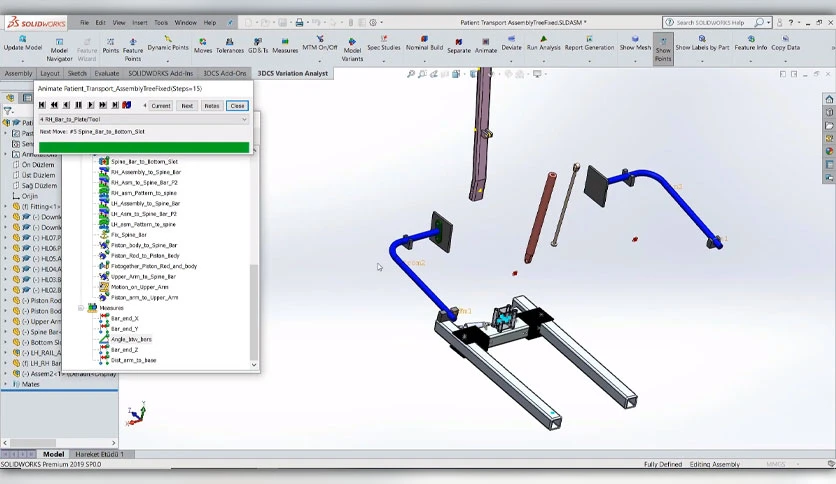Select the Spine_Bar_to_Bottom_Slot move
Screen dimensions: 836x484
click(x=144, y=161)
